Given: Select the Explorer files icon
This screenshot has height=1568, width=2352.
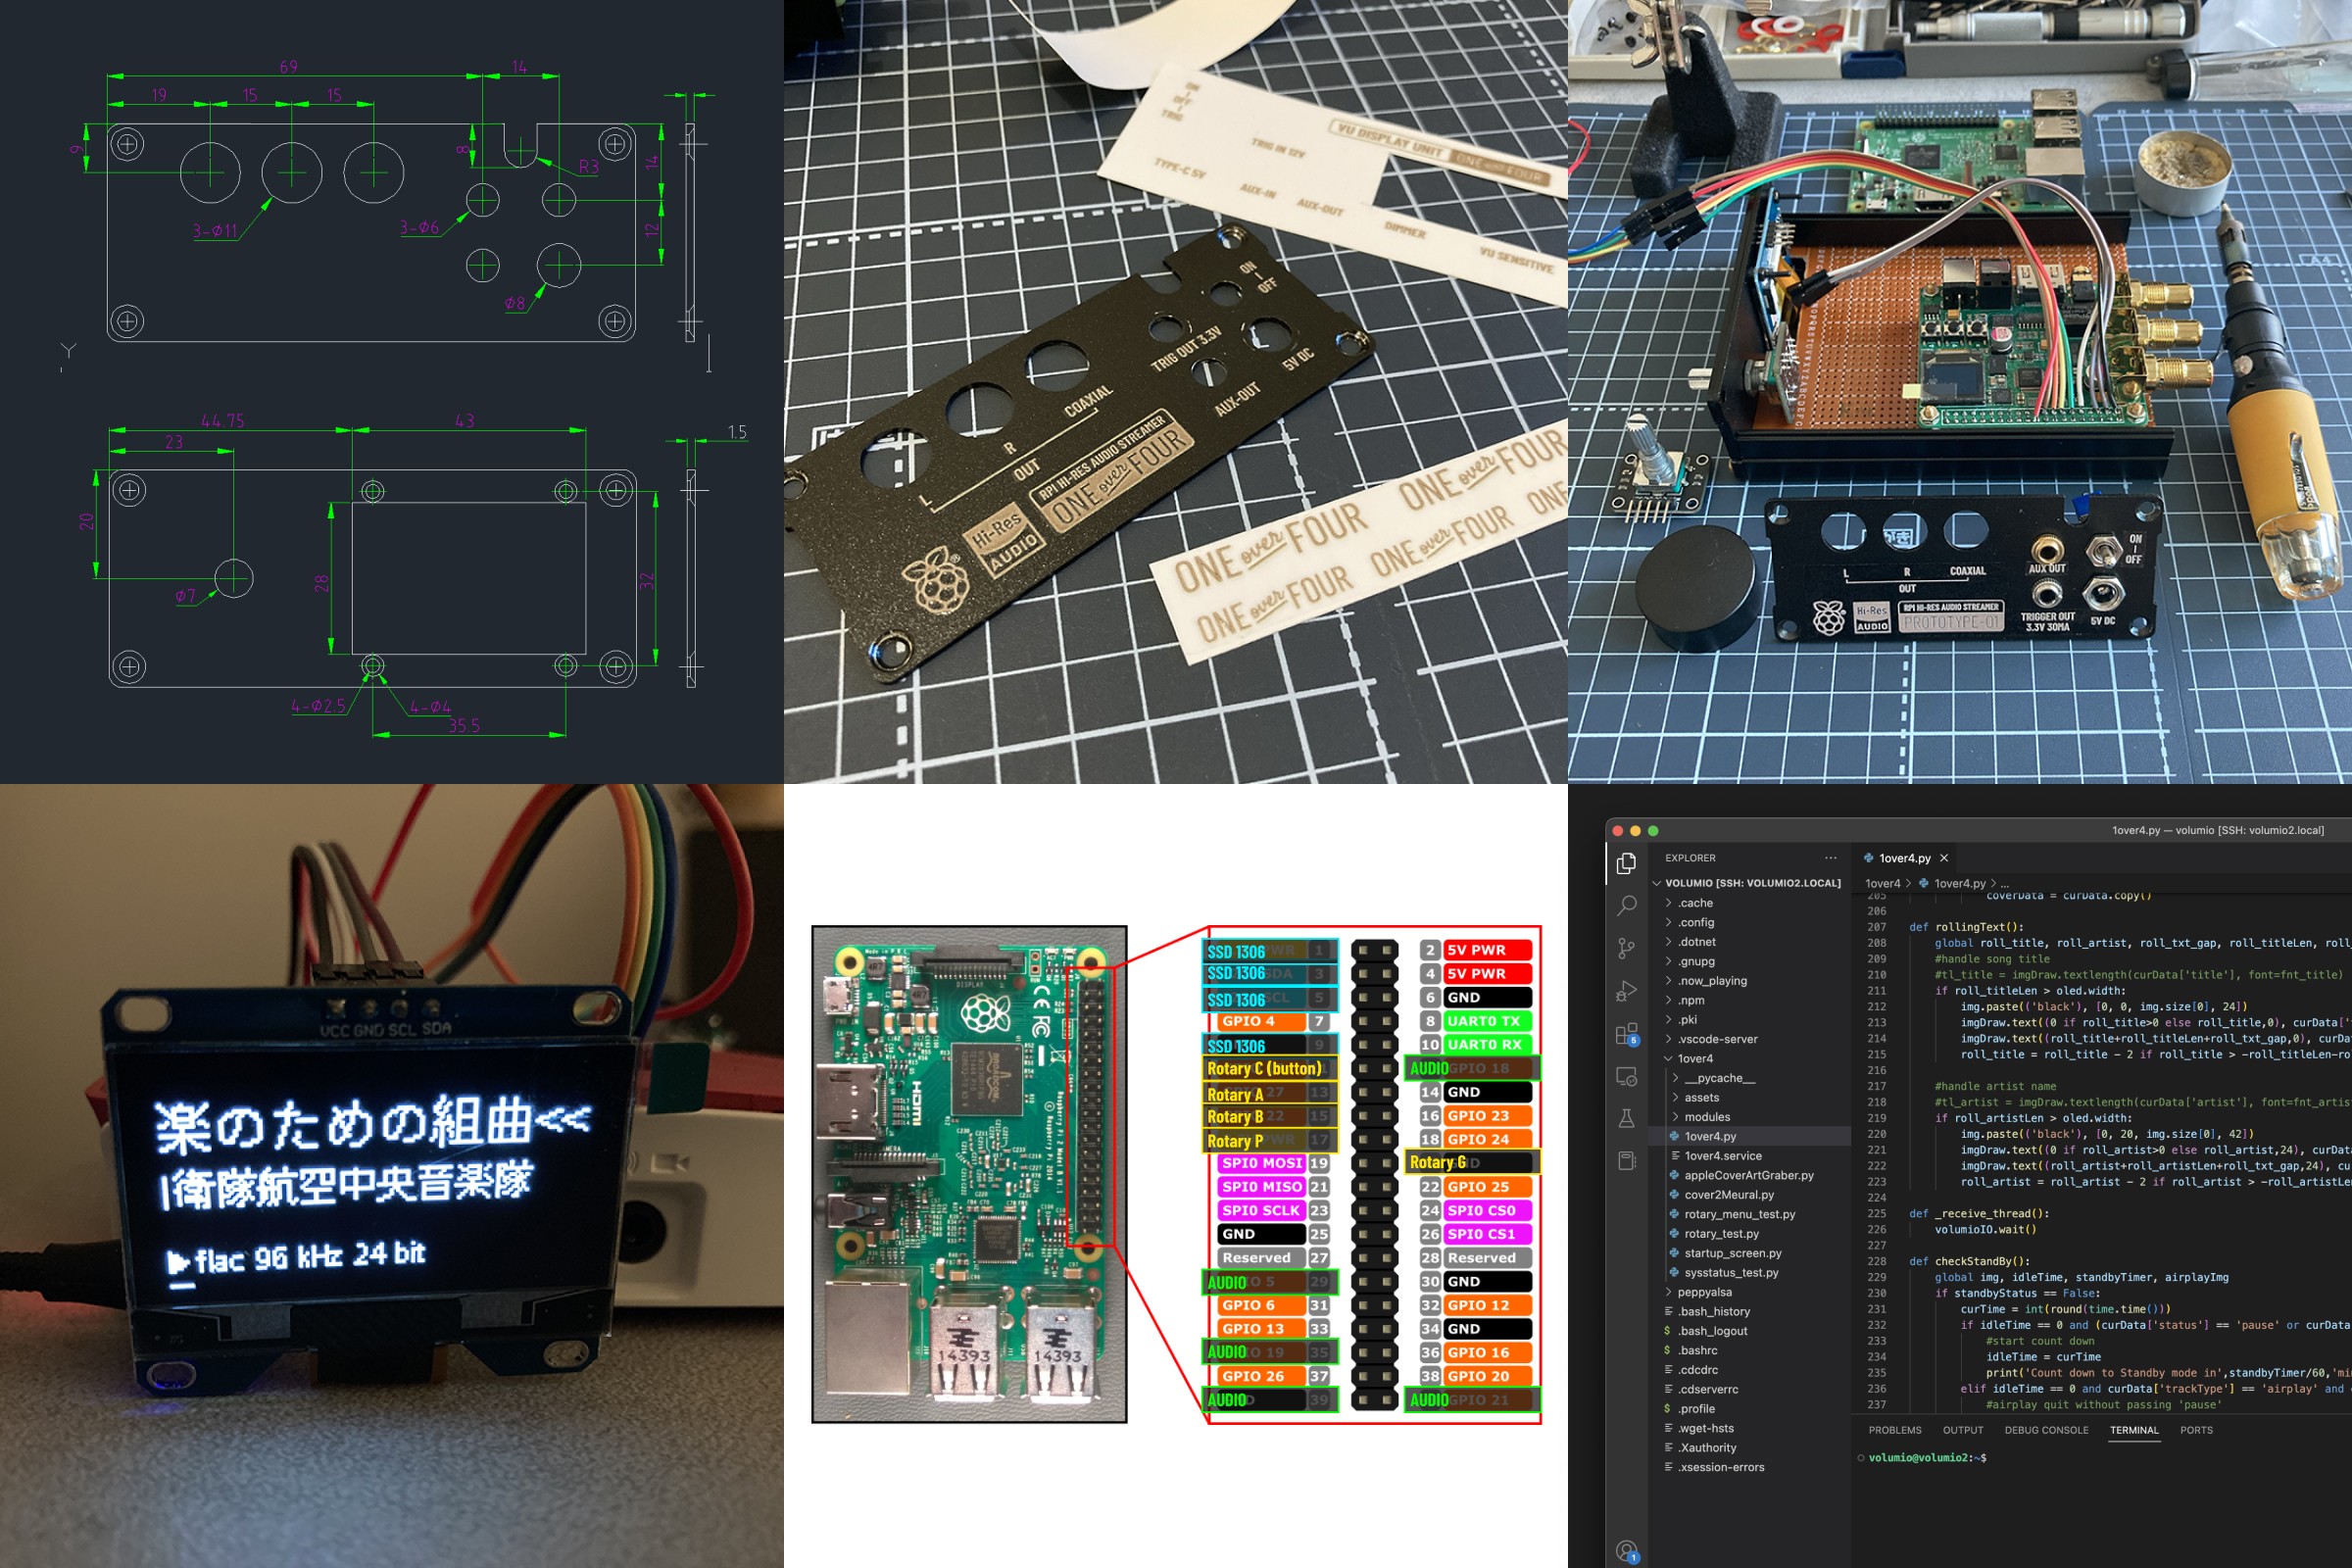Looking at the screenshot, I should click(1627, 863).
